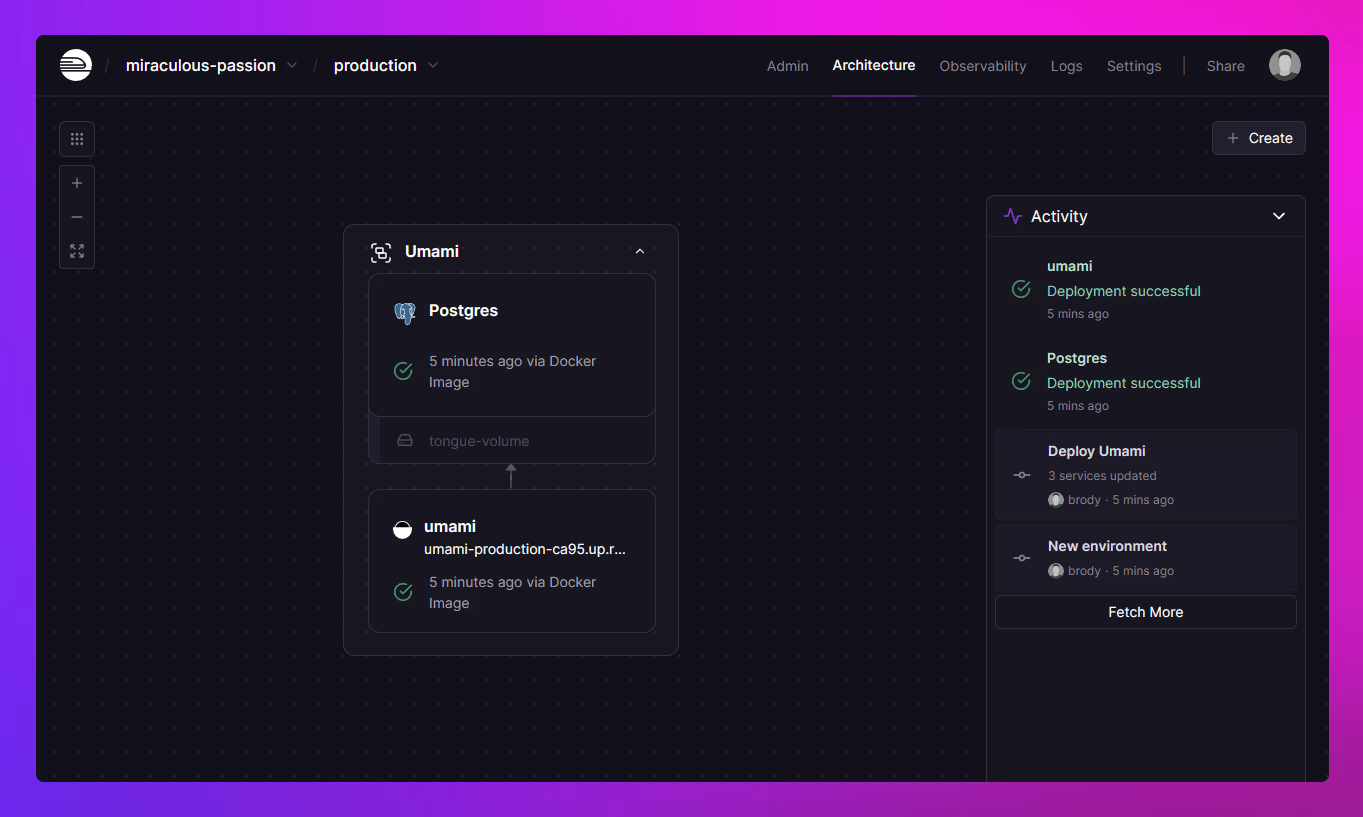Open umami deployment successful activity entry
Image resolution: width=1363 pixels, height=817 pixels.
click(1146, 289)
